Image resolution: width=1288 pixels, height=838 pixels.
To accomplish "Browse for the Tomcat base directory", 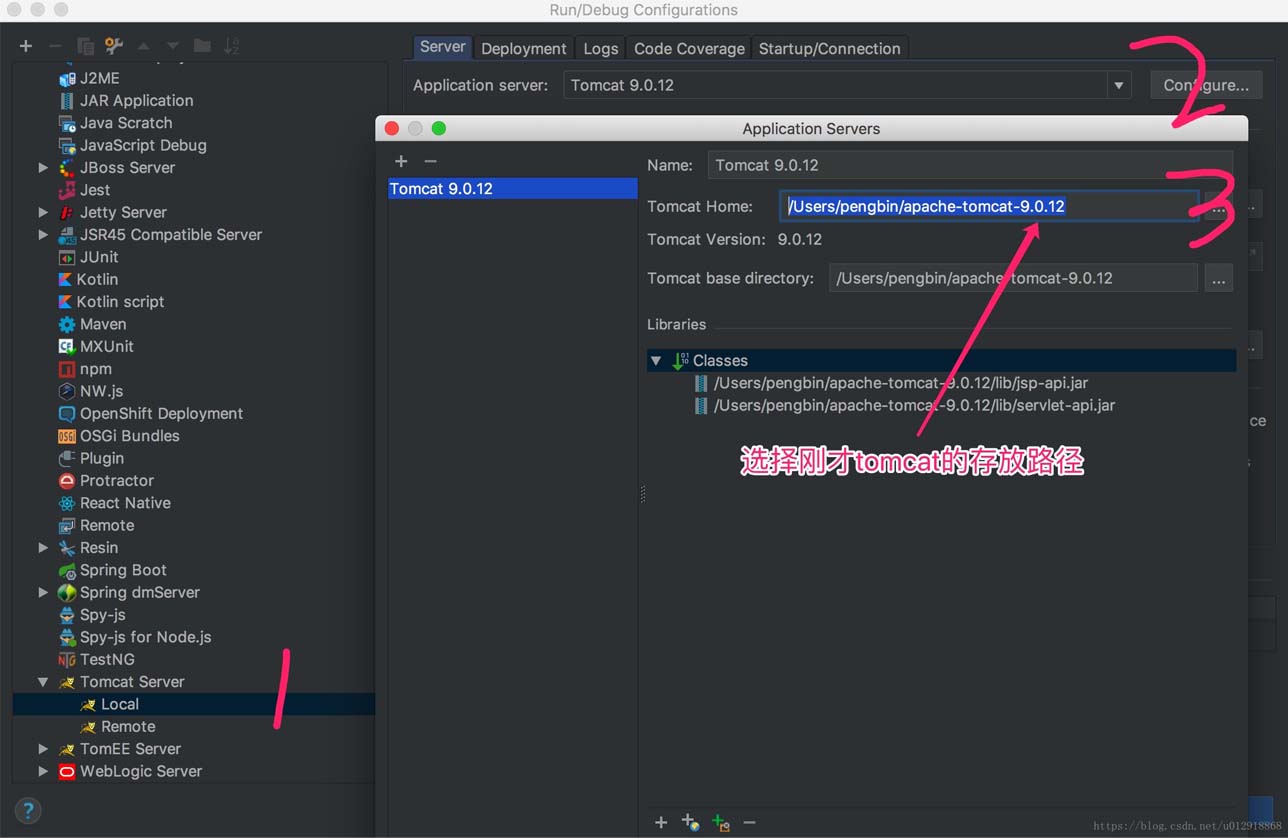I will click(1218, 279).
